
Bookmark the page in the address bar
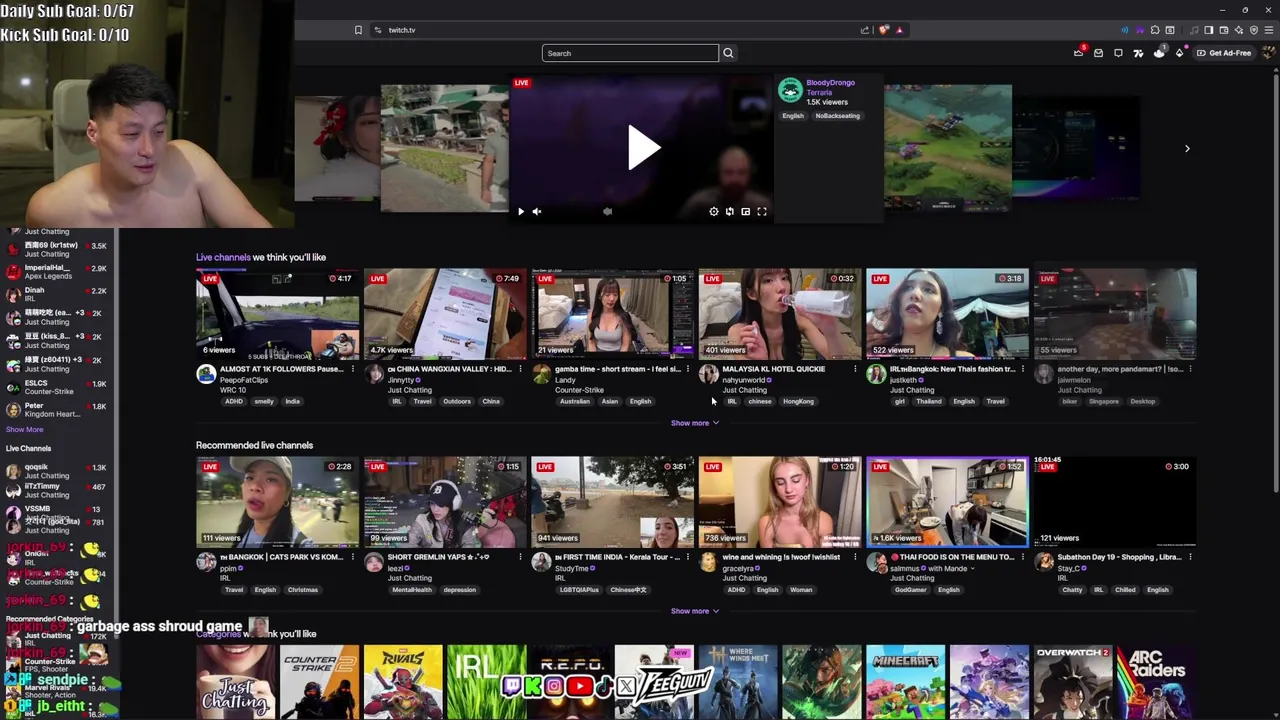[x=358, y=30]
